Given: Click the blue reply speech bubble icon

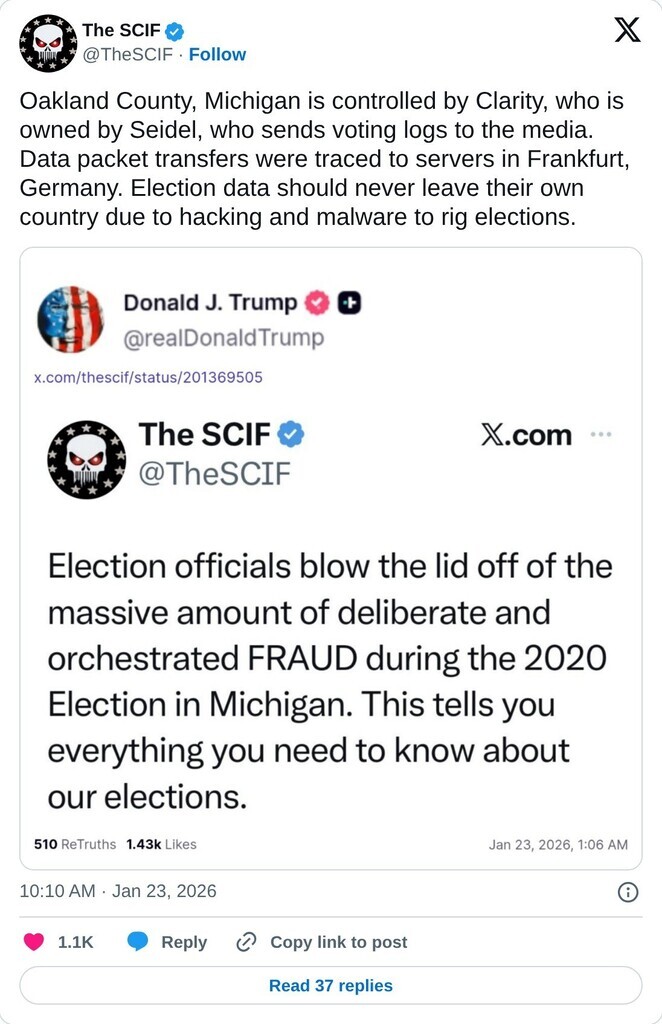Looking at the screenshot, I should pyautogui.click(x=139, y=942).
